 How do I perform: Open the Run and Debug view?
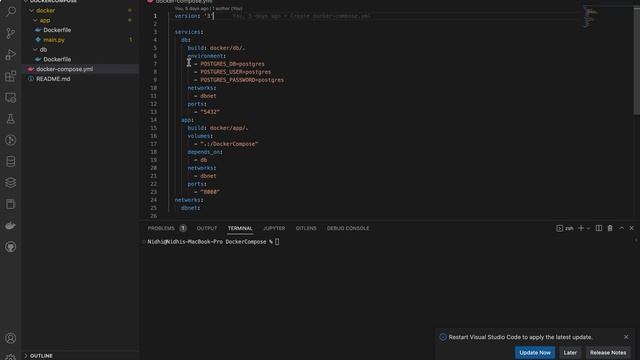(x=11, y=54)
